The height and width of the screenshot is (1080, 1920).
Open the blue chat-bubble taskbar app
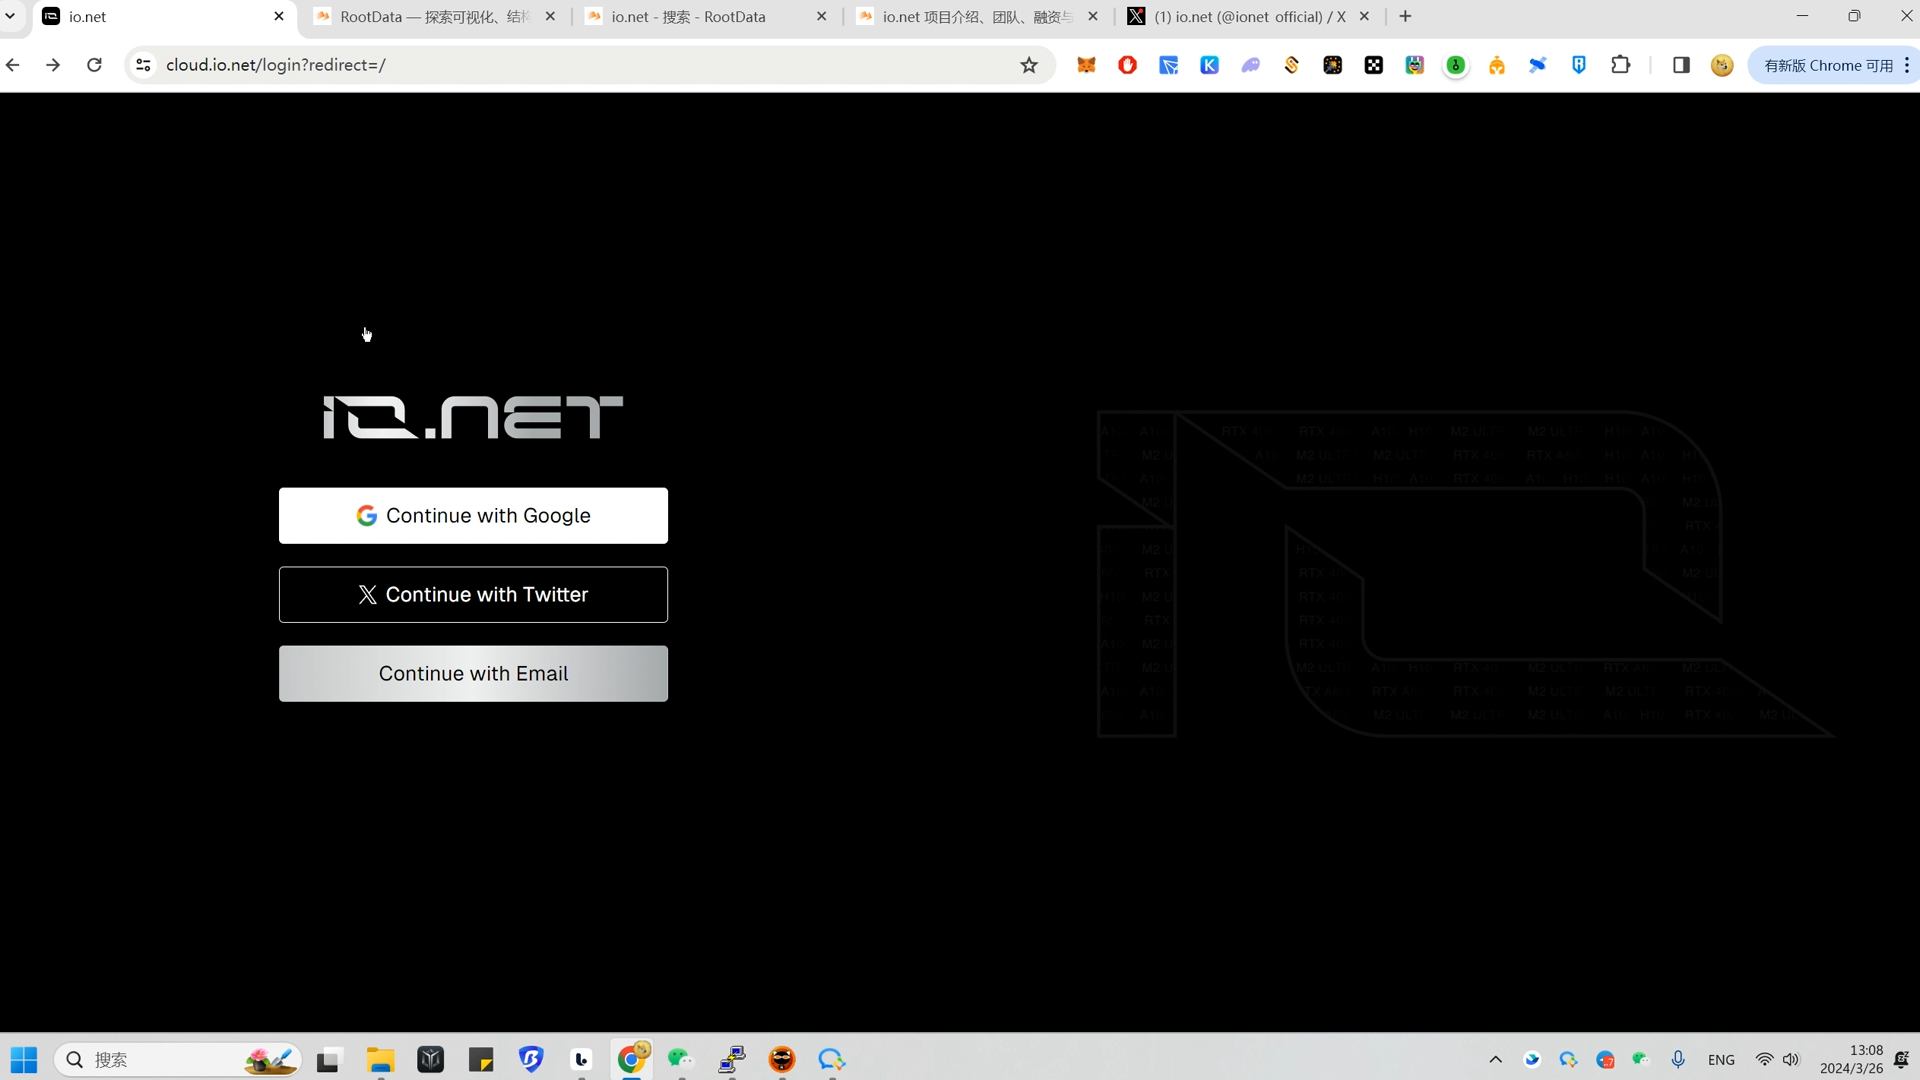tap(832, 1060)
